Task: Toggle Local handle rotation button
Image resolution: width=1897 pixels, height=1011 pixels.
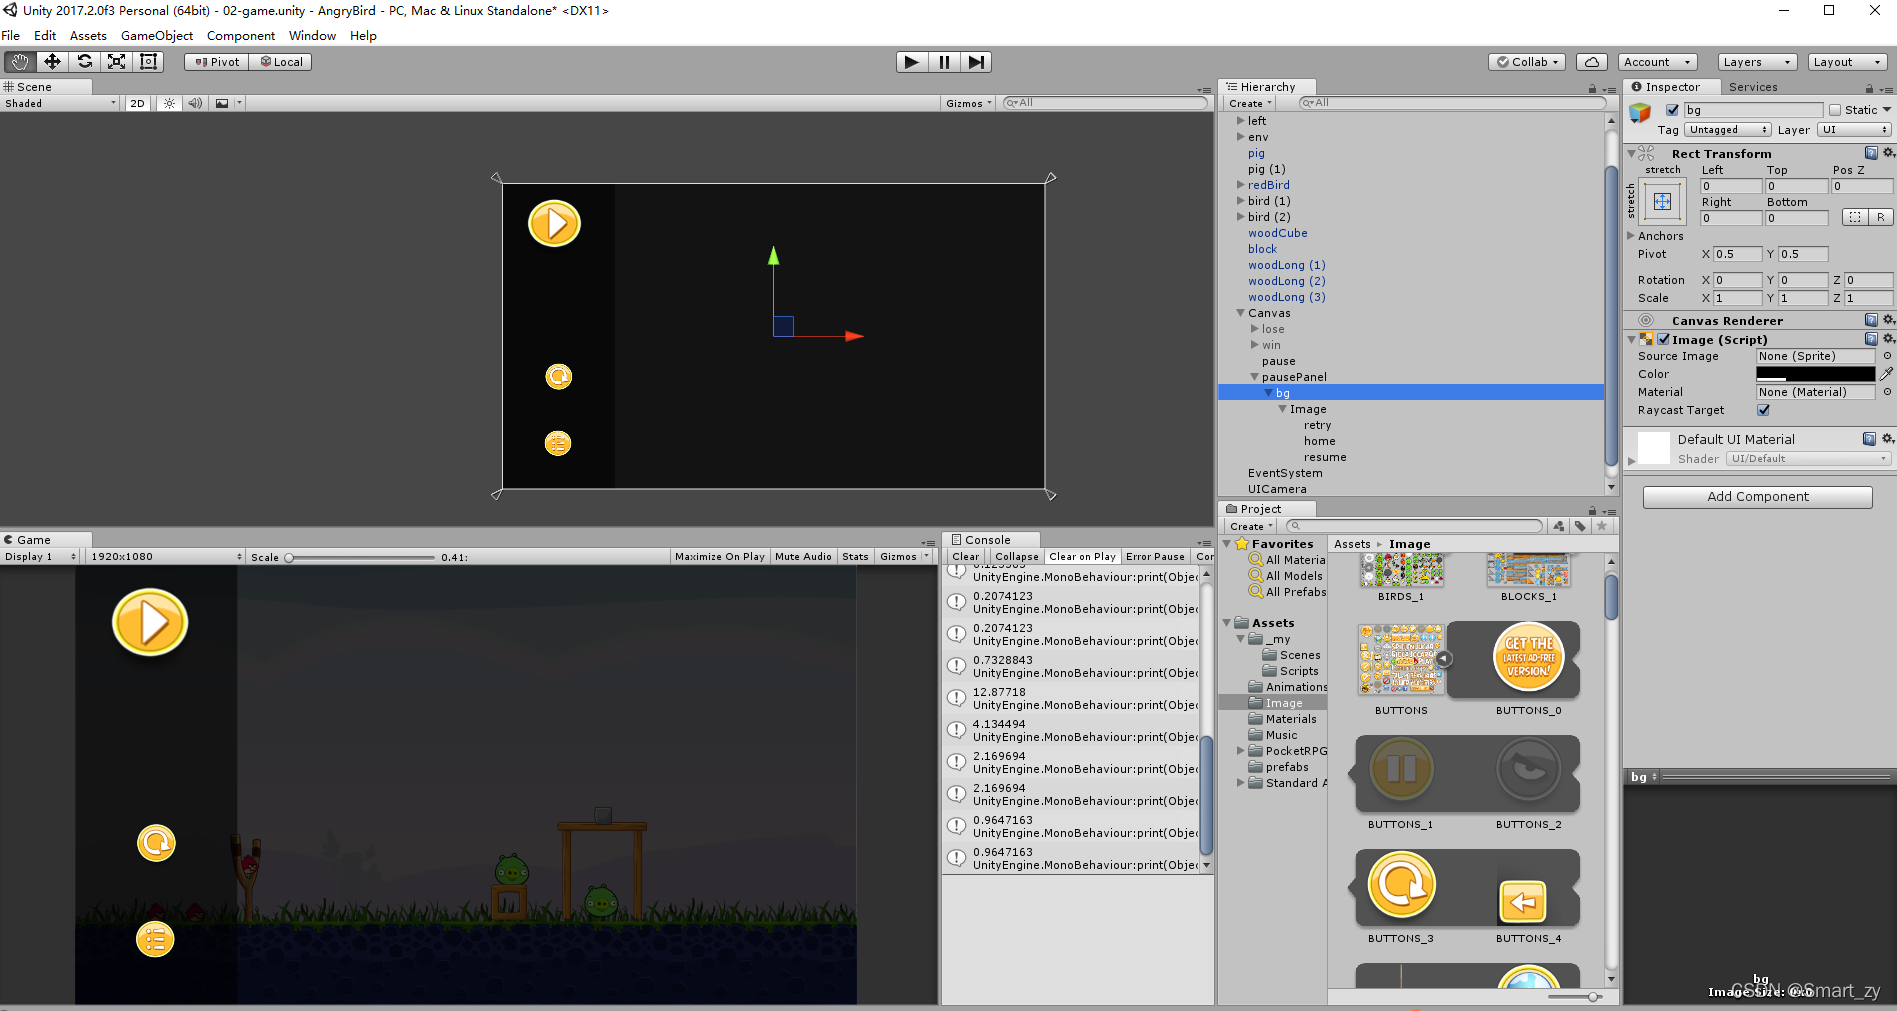Action: [281, 62]
